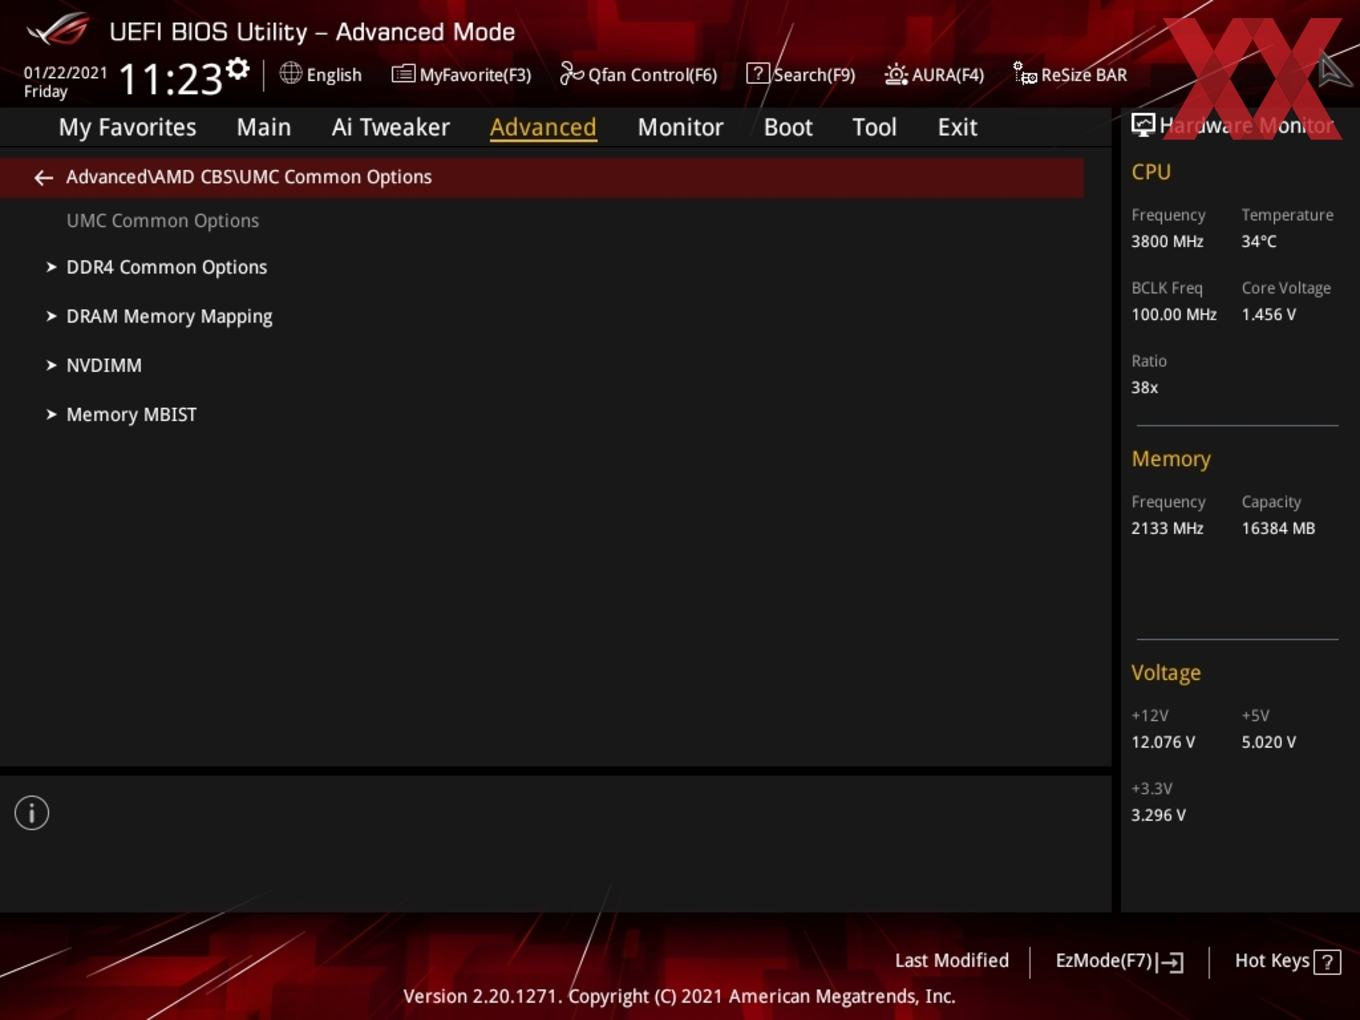The image size is (1360, 1020).
Task: Change language via English button
Action: coord(334,75)
